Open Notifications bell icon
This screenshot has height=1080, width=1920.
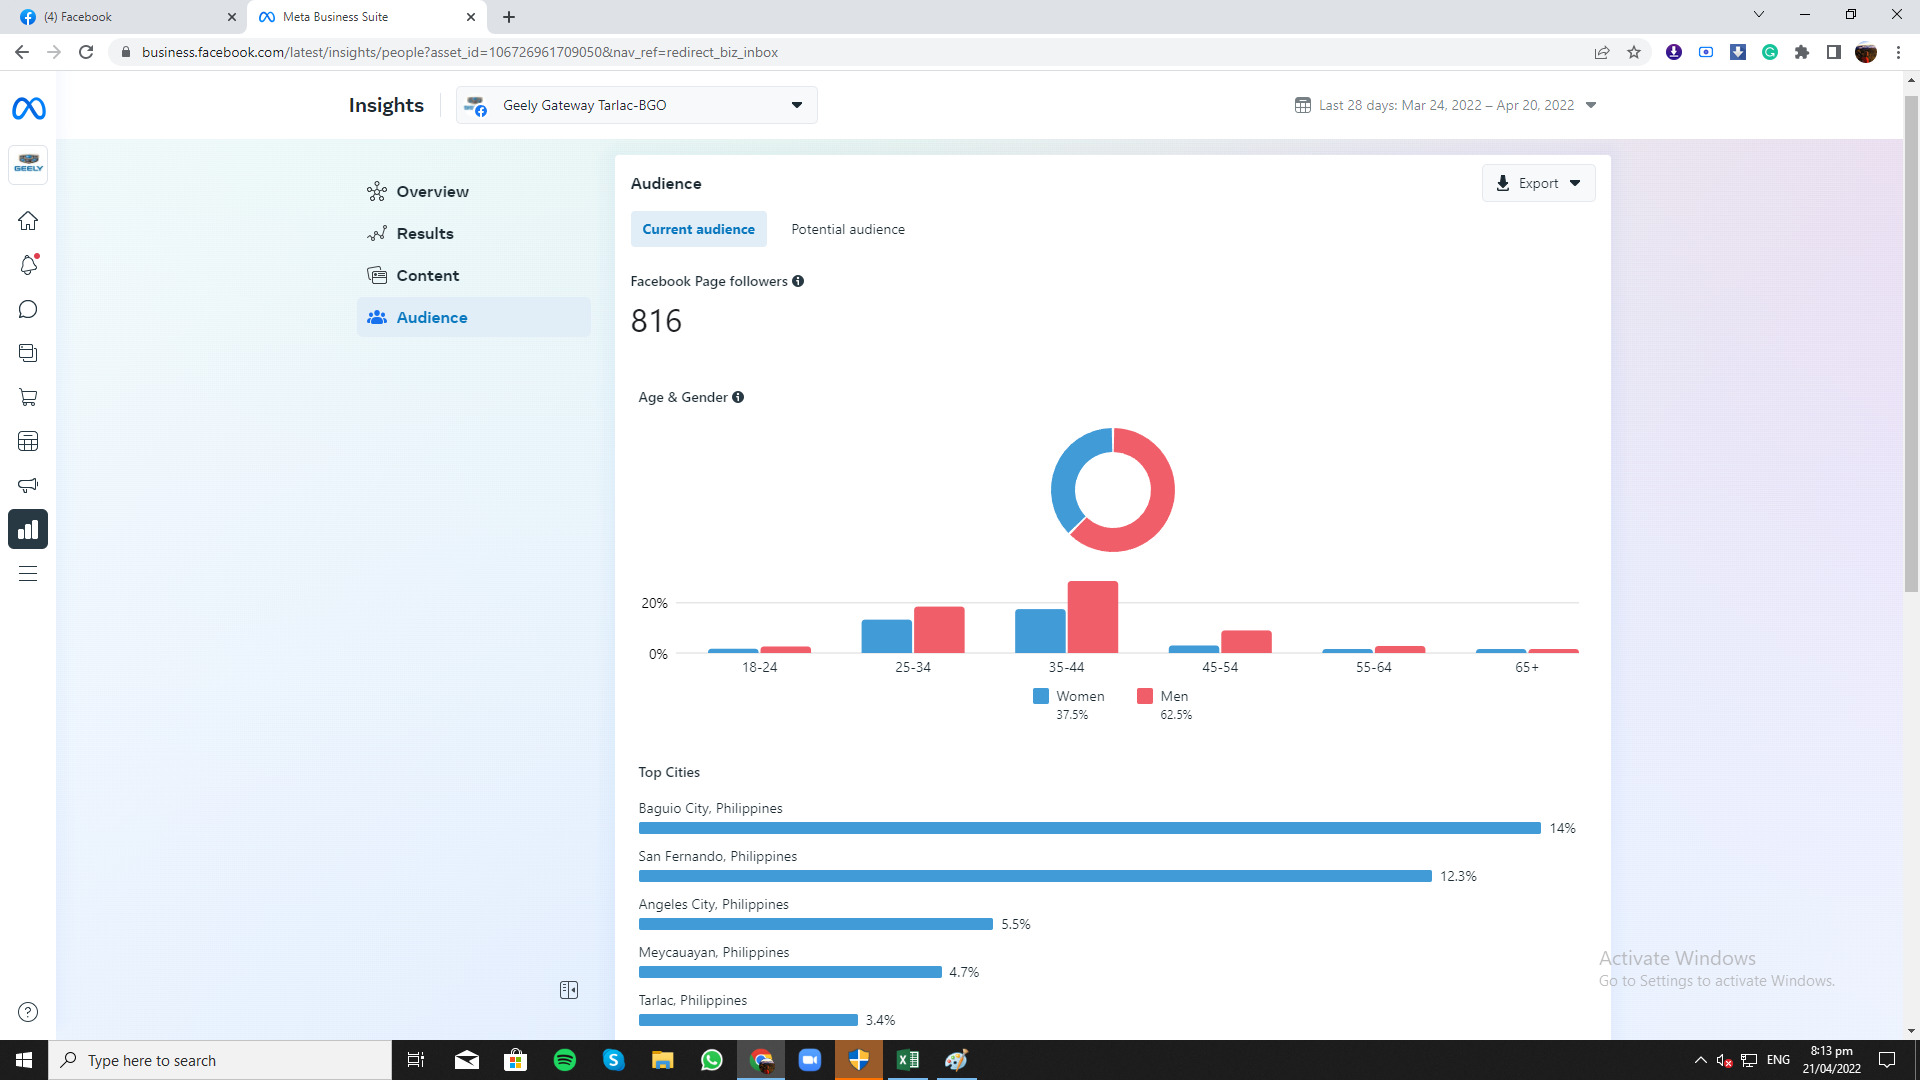[x=28, y=265]
